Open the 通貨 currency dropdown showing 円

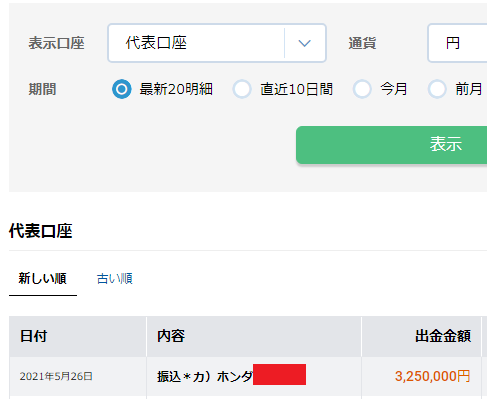coord(457,43)
